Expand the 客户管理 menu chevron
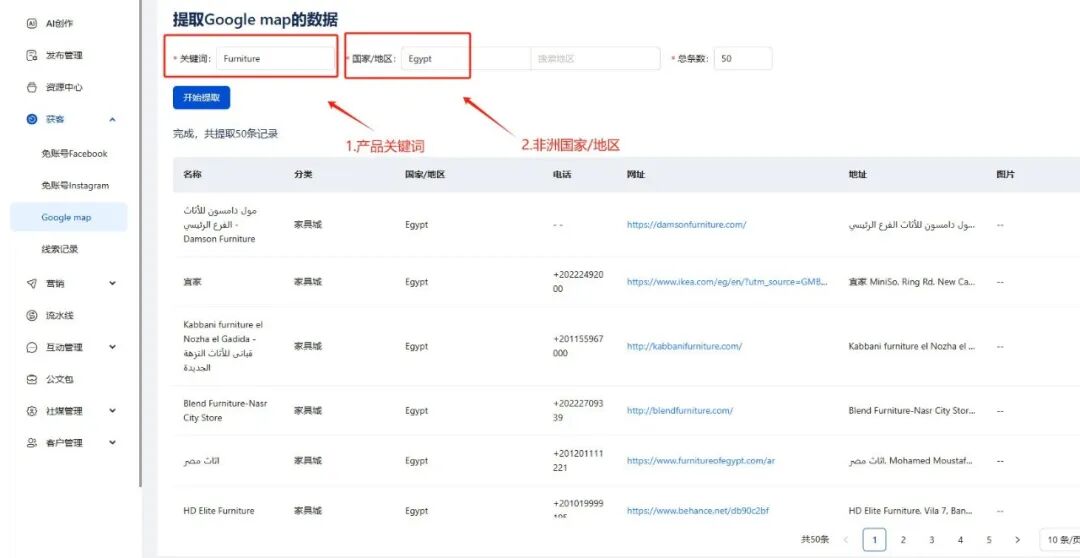Image resolution: width=1080 pixels, height=558 pixels. click(112, 443)
